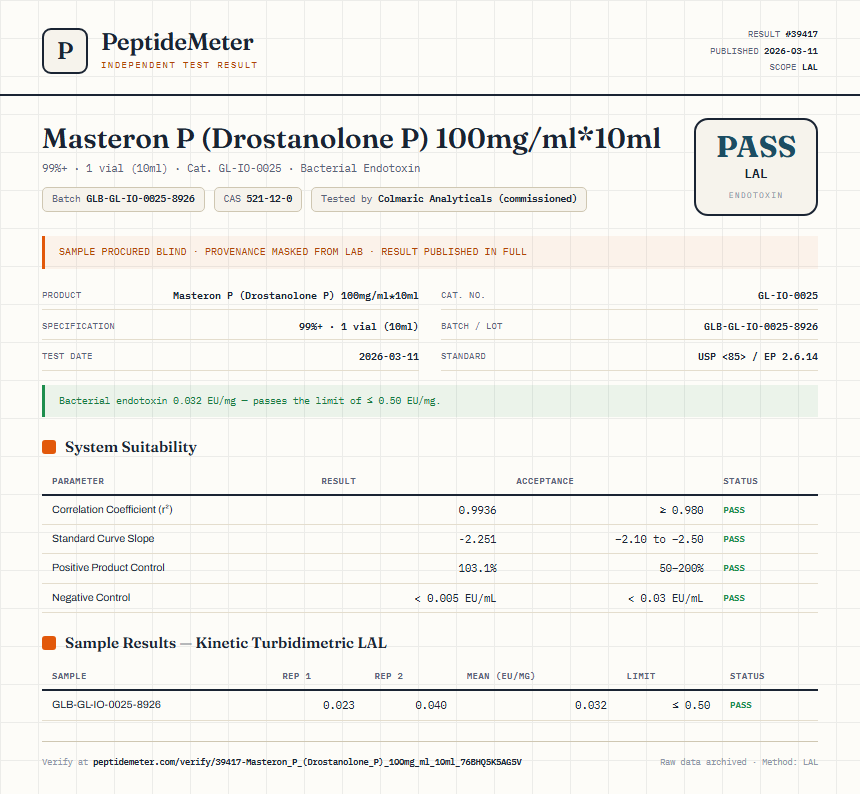Click the mean value 0.032 in sample row

click(x=591, y=705)
